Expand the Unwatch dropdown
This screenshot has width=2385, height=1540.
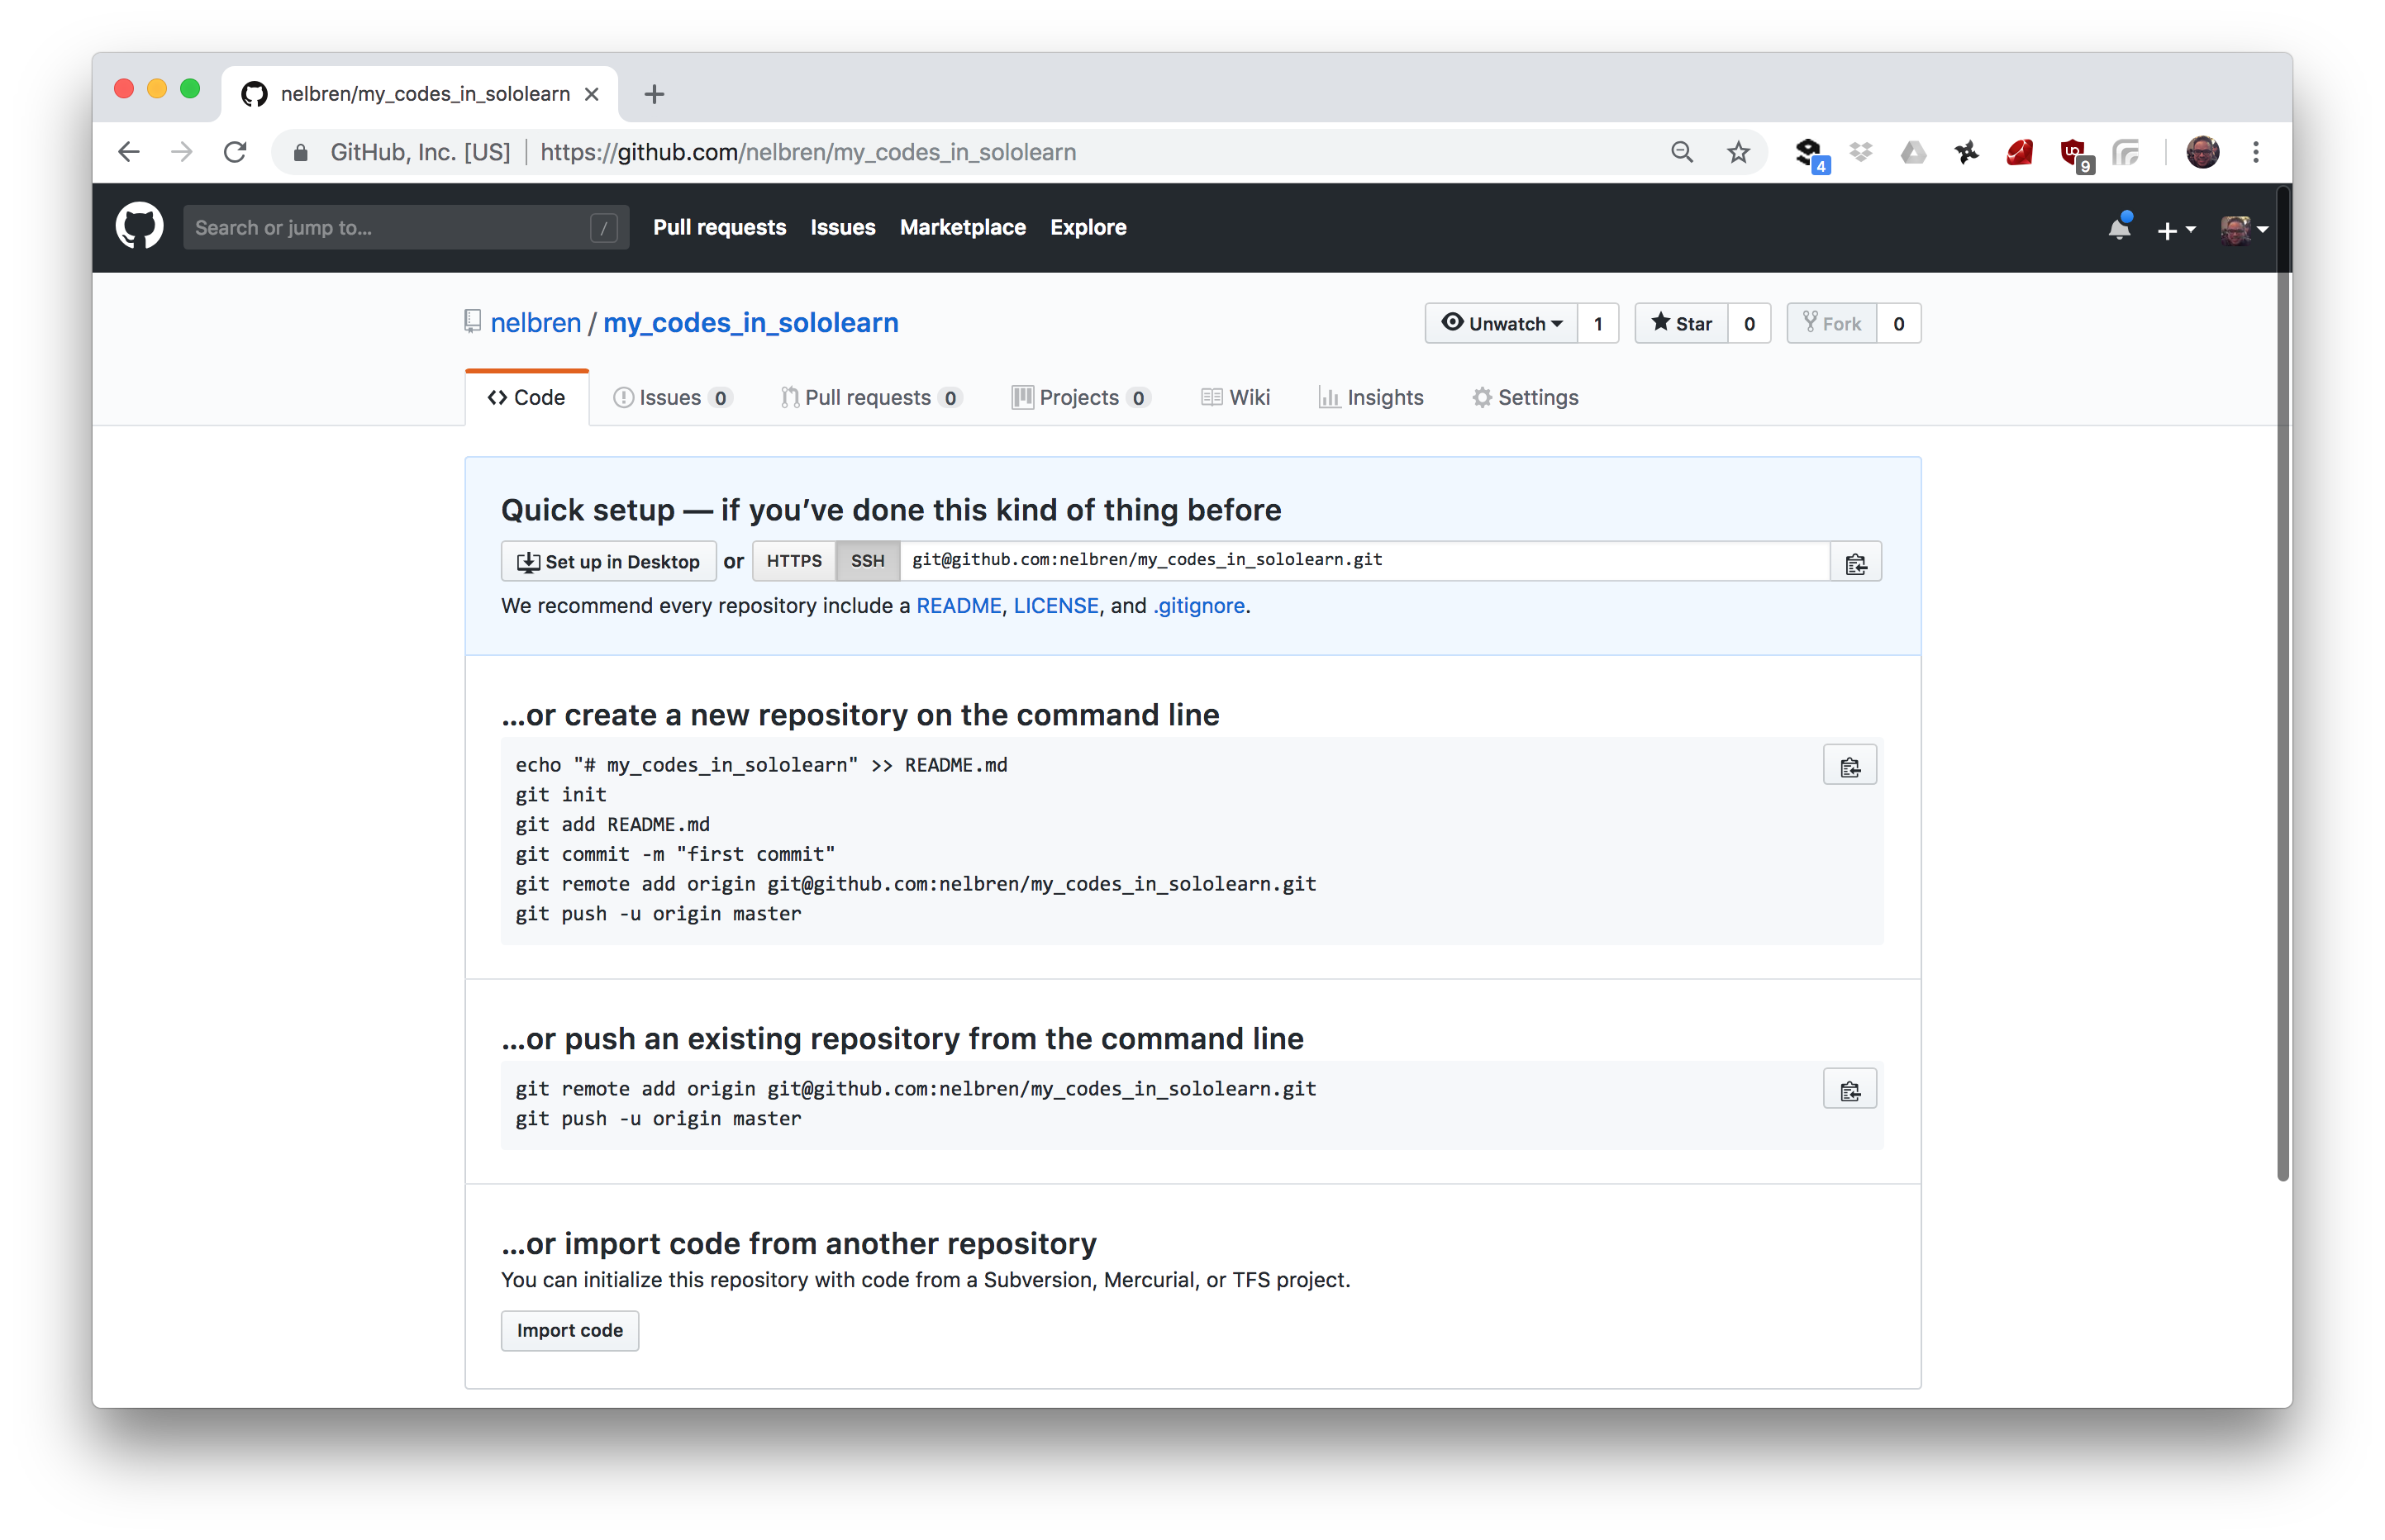(1501, 324)
